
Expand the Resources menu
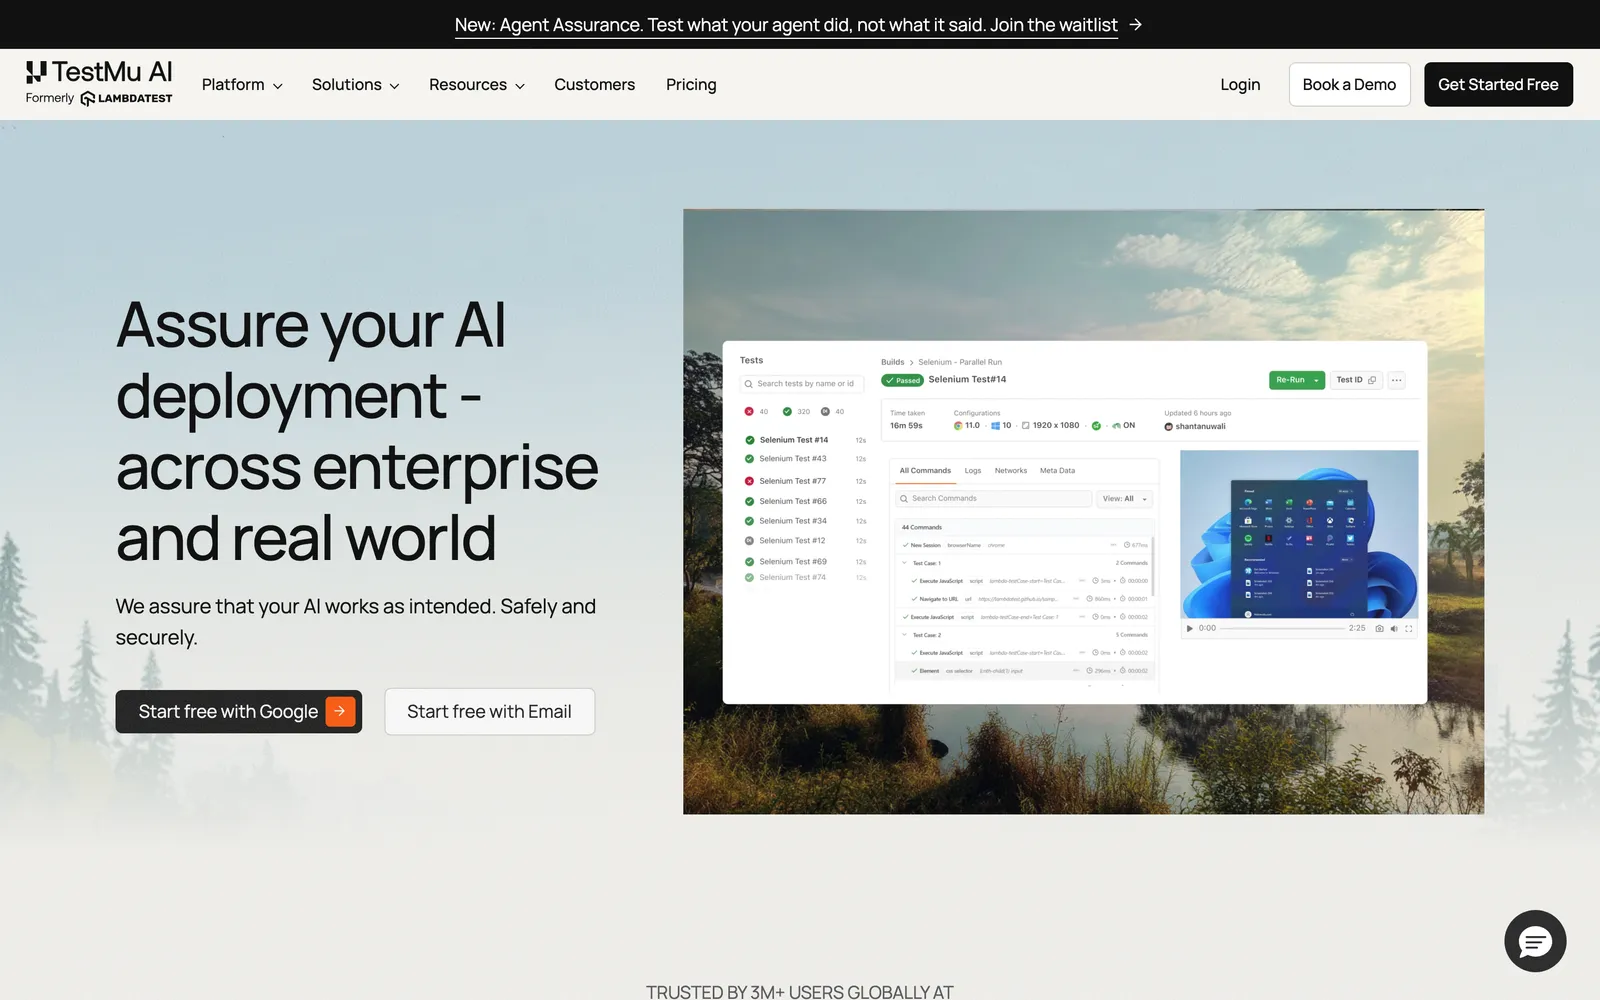tap(477, 85)
